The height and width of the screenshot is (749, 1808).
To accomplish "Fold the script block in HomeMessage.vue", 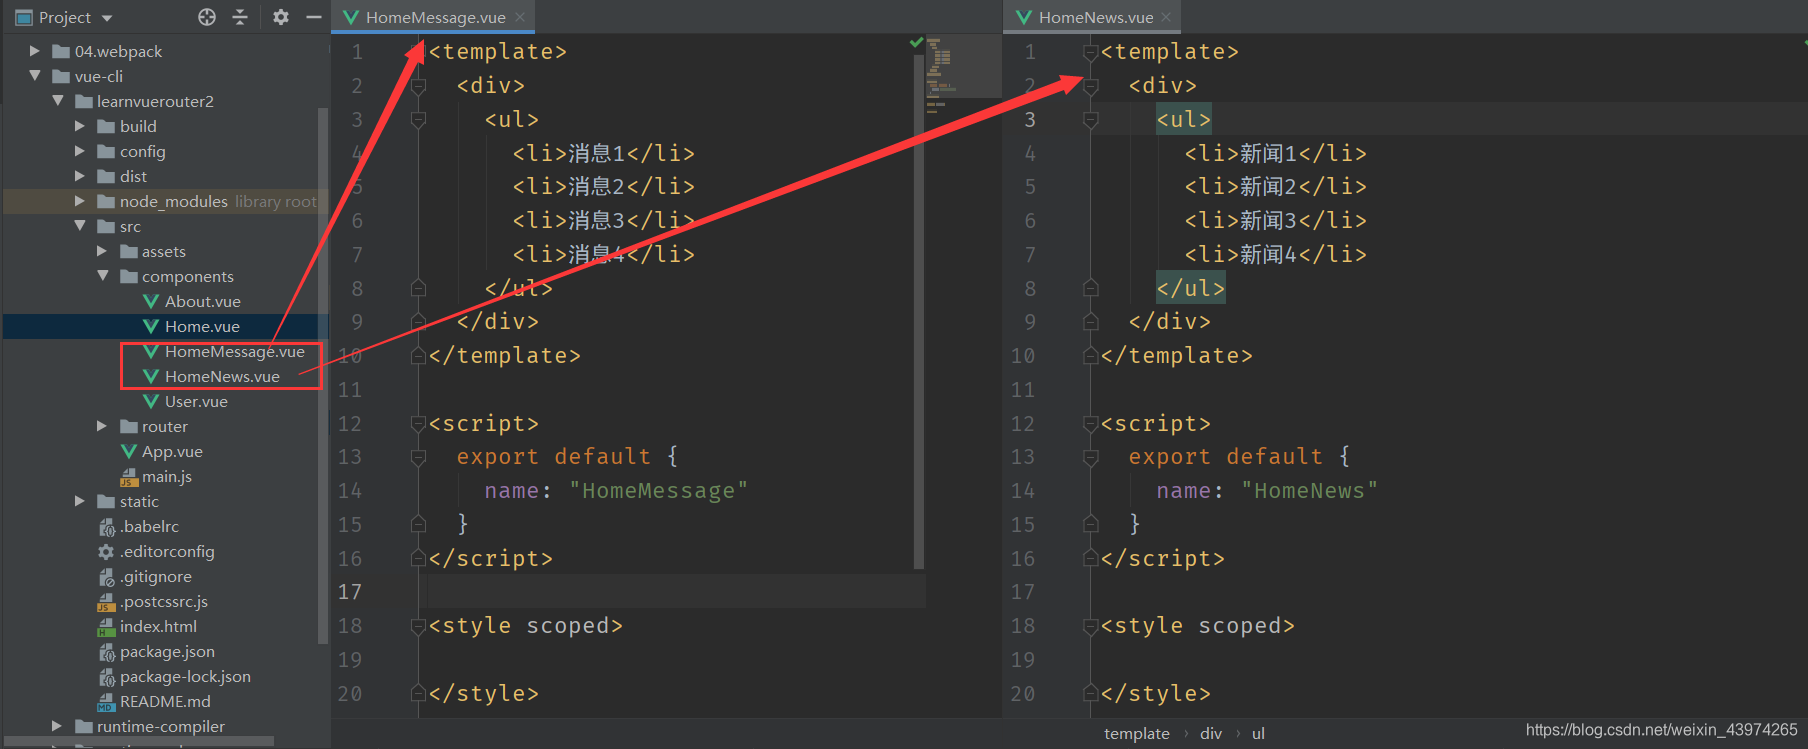I will point(419,424).
